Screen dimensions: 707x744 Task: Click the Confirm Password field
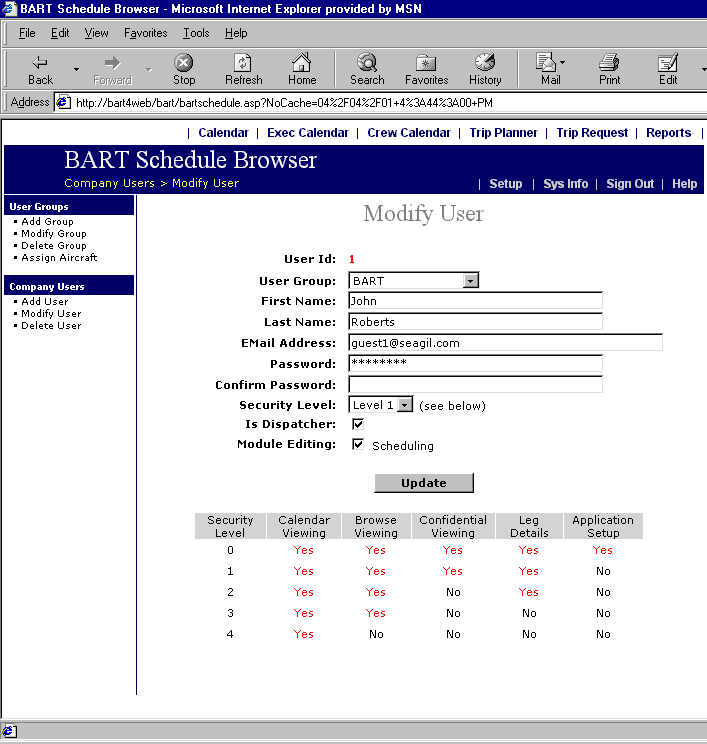click(475, 384)
